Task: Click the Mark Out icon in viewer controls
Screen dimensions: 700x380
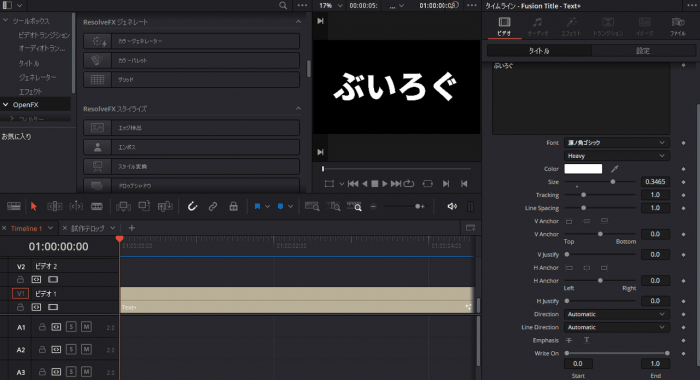Action: pos(464,184)
